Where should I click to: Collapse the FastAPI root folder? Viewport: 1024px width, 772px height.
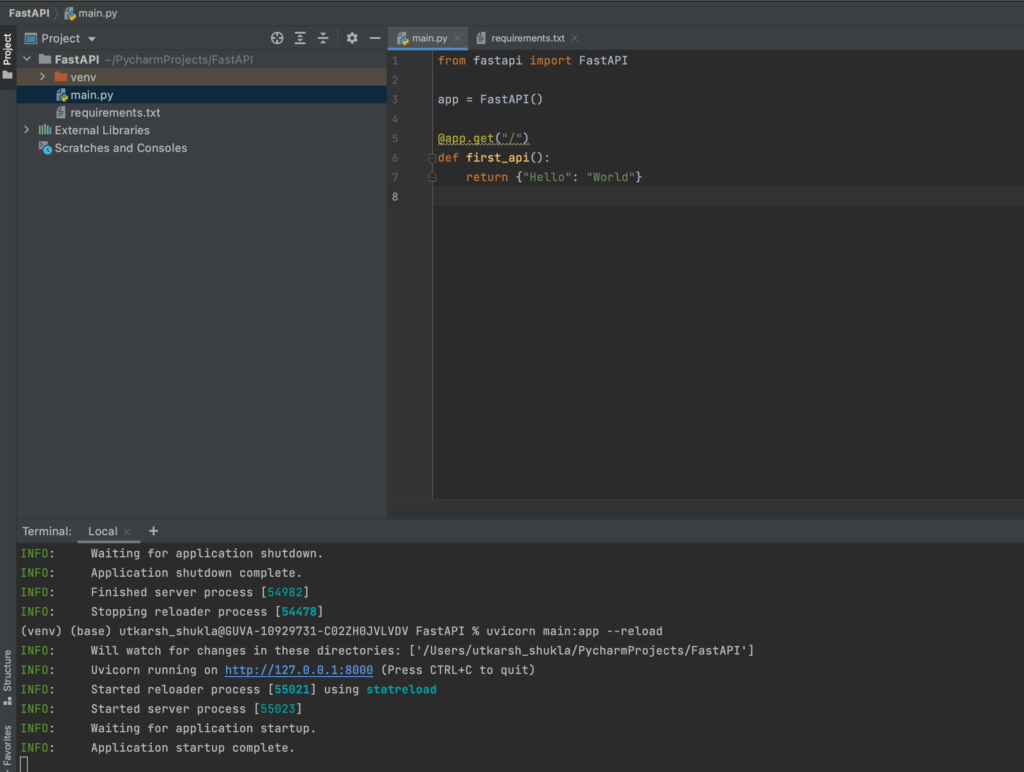(27, 59)
